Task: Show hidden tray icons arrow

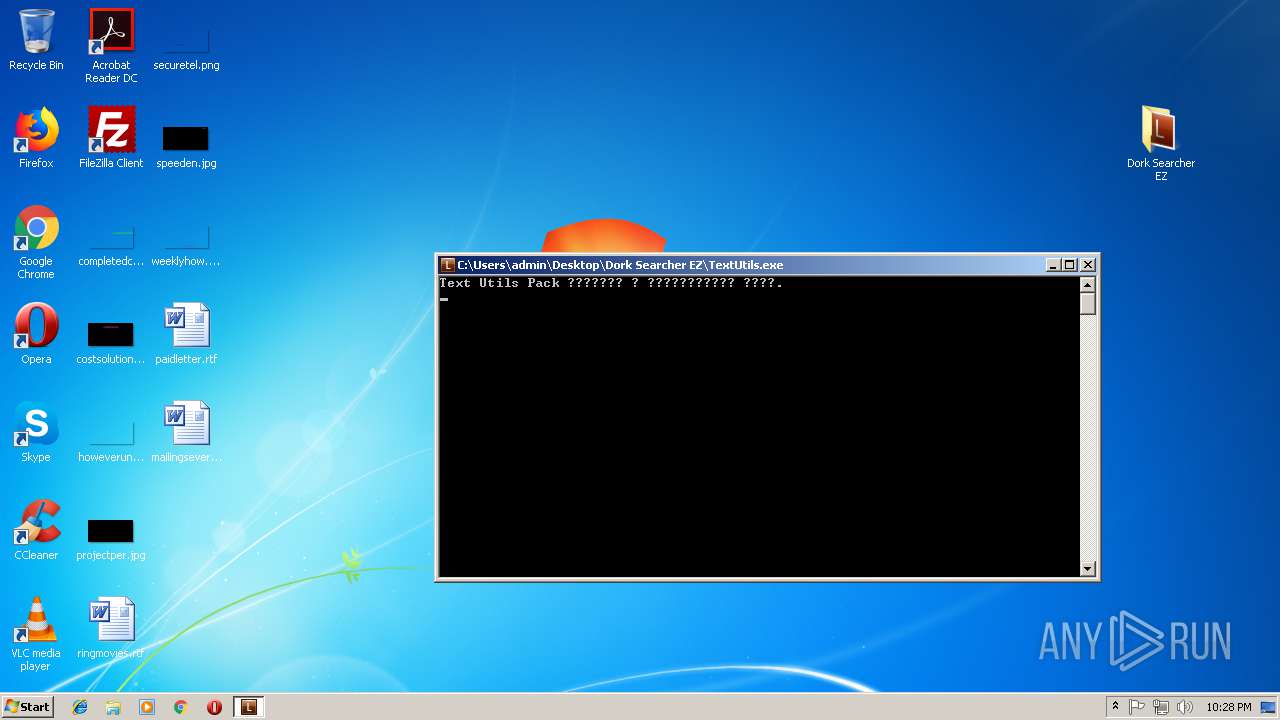Action: (x=1116, y=707)
